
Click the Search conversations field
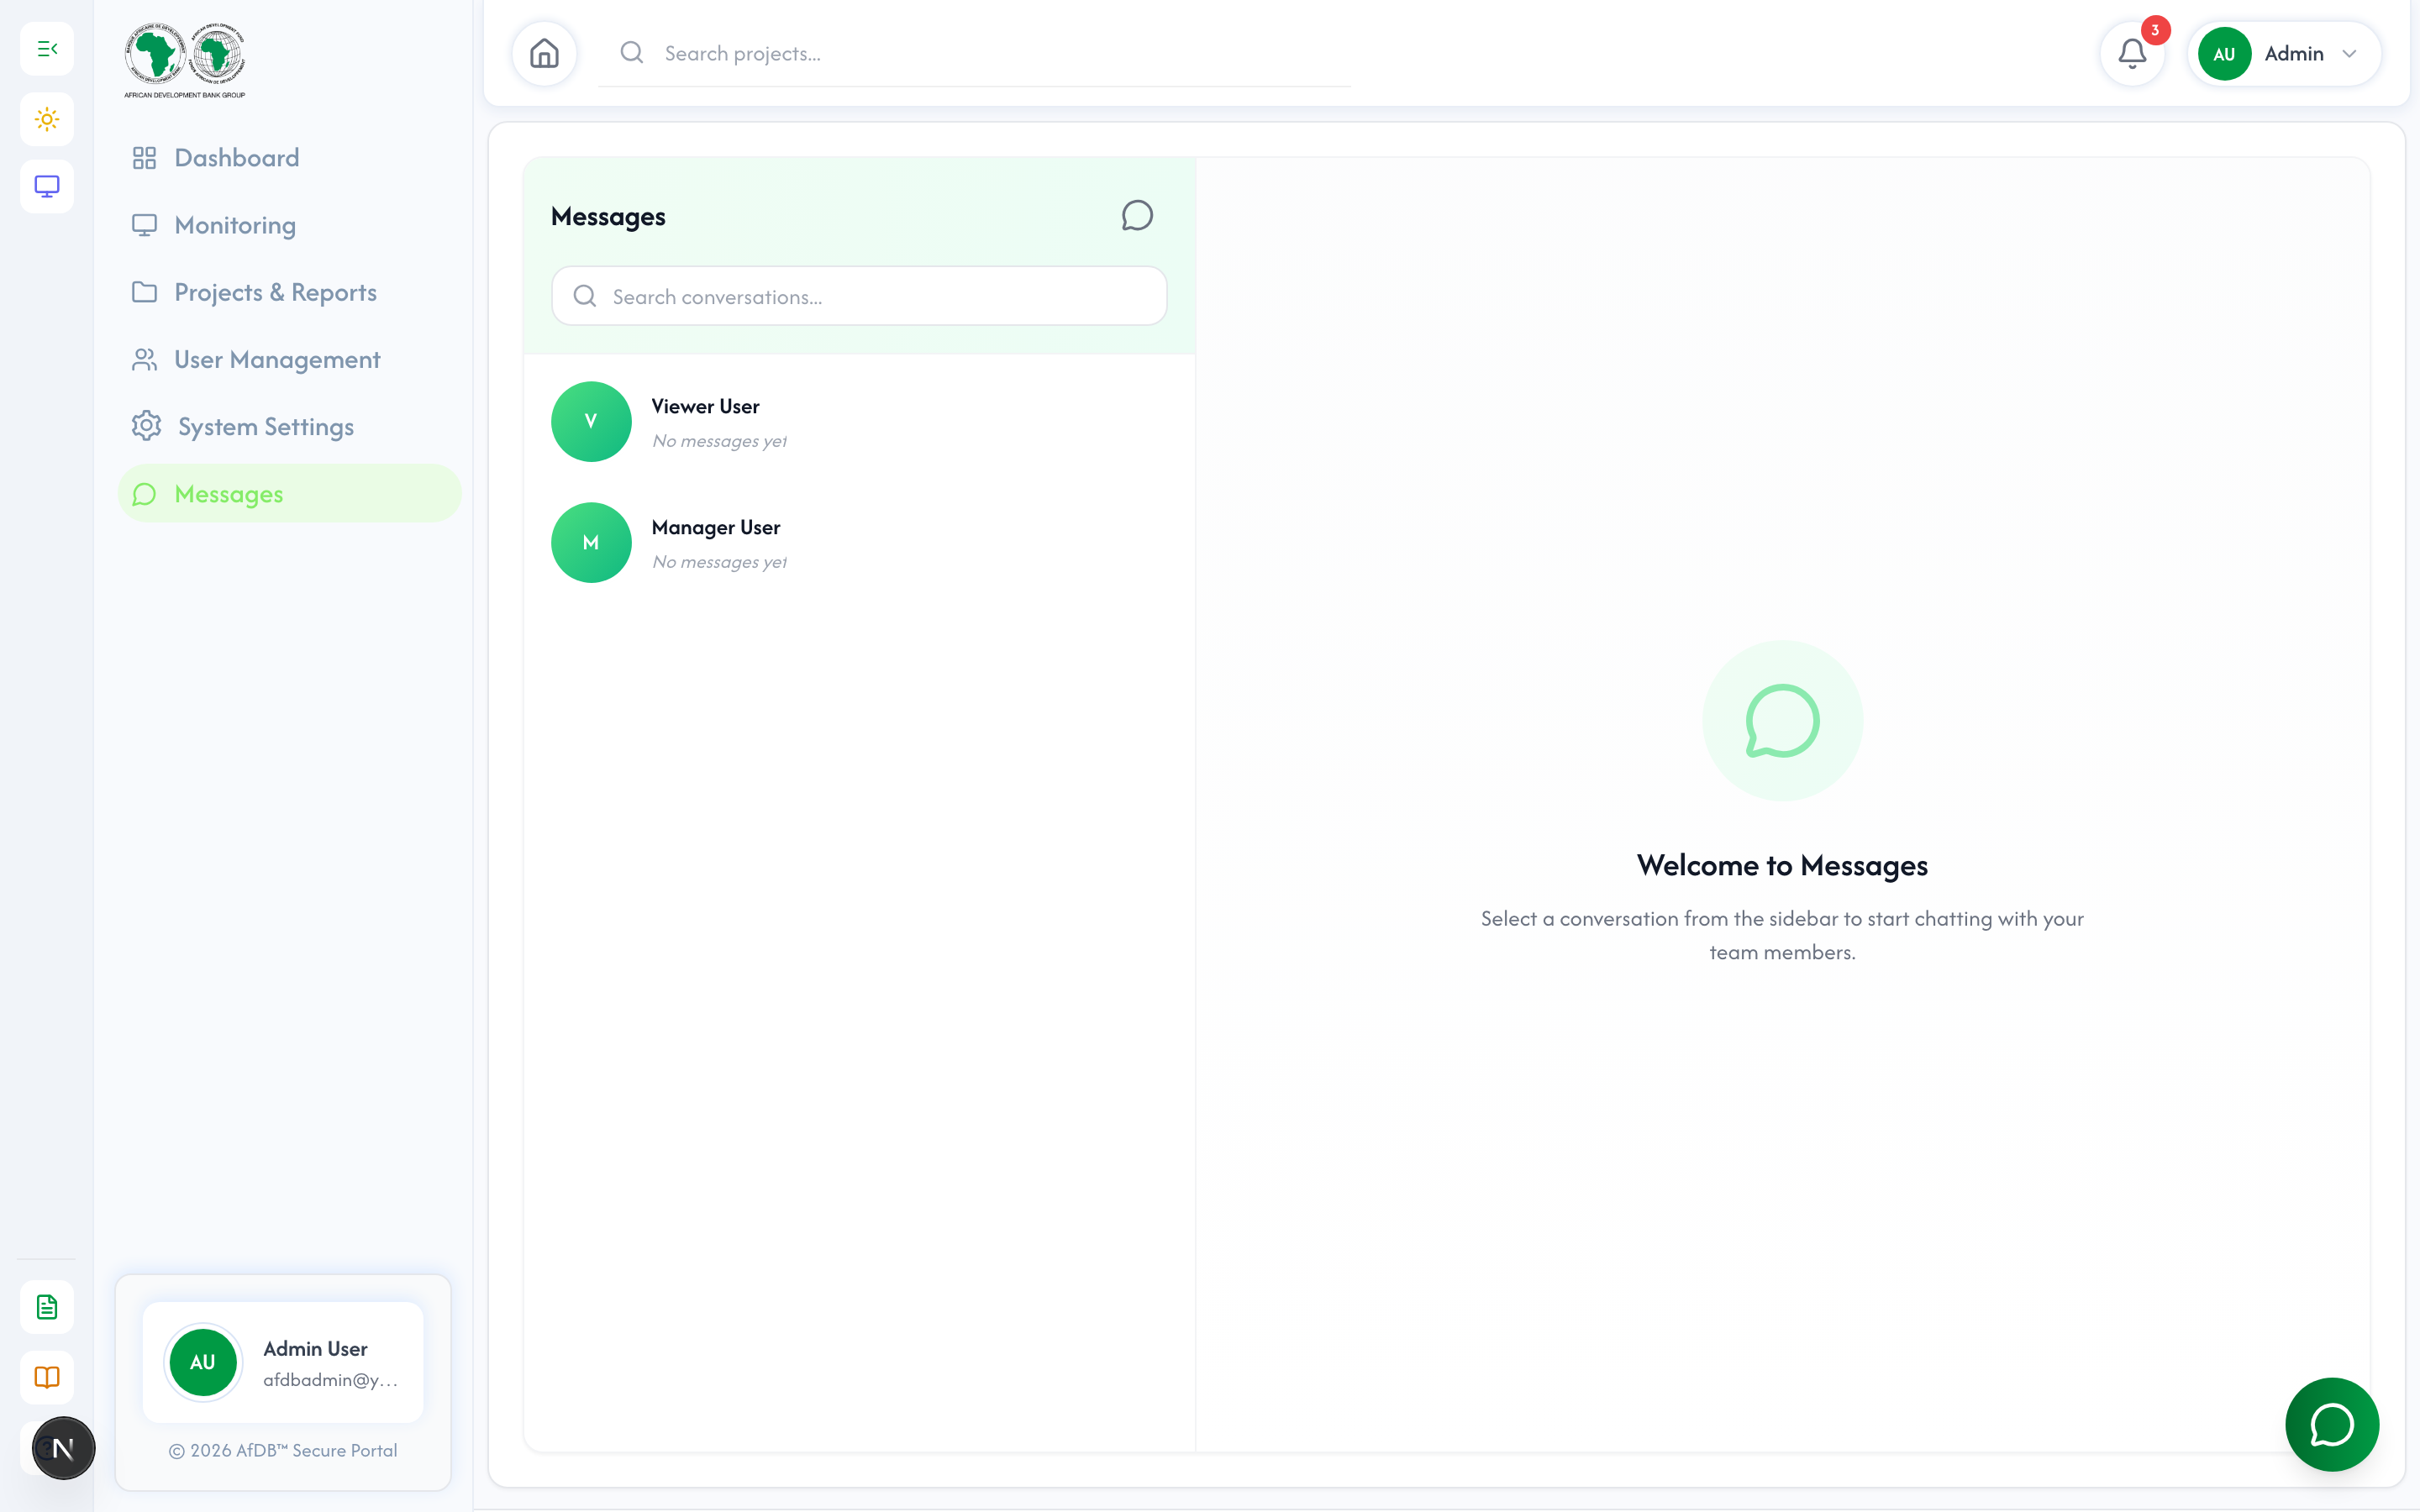pos(859,296)
